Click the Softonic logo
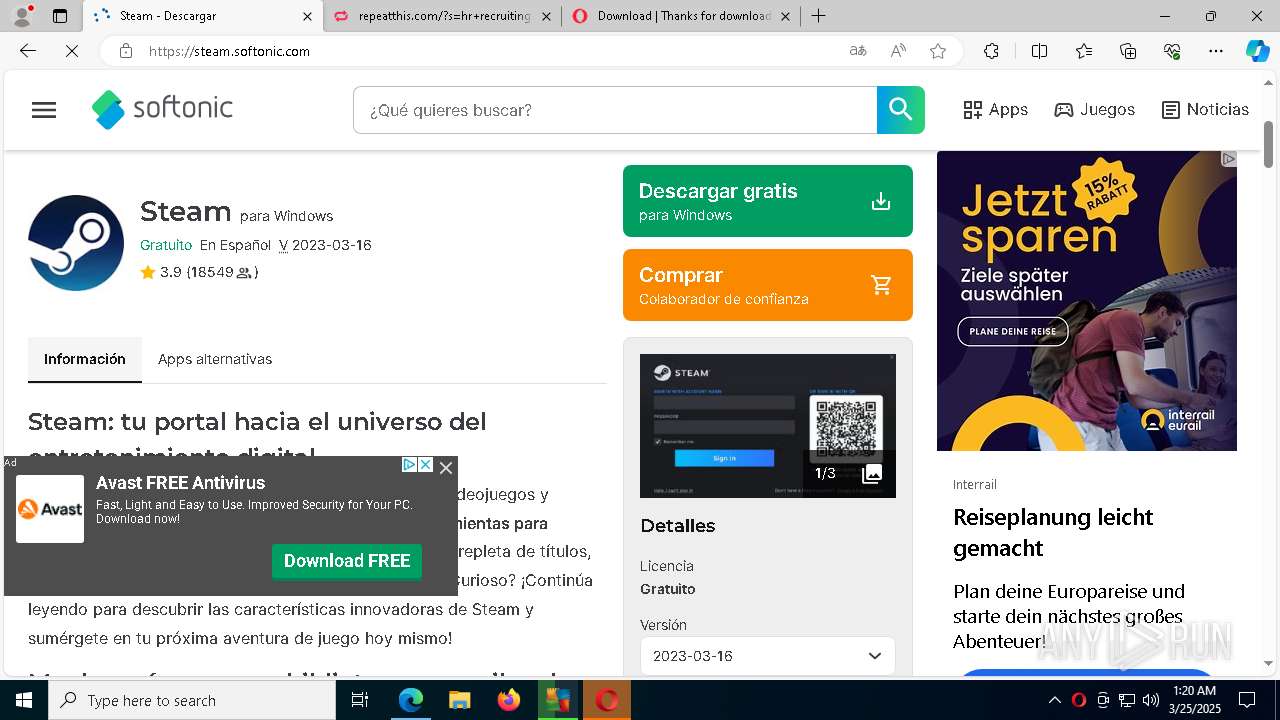The width and height of the screenshot is (1280, 720). [162, 109]
